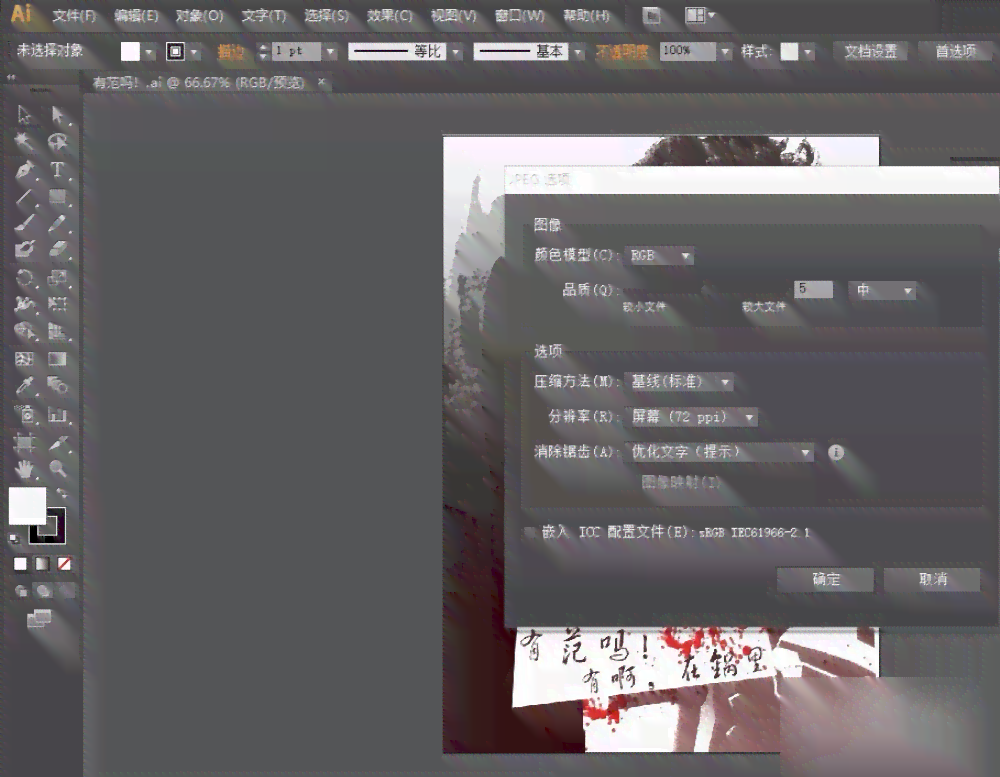Open the 等比 width profile dropdown
The width and height of the screenshot is (1000, 777).
[x=455, y=52]
